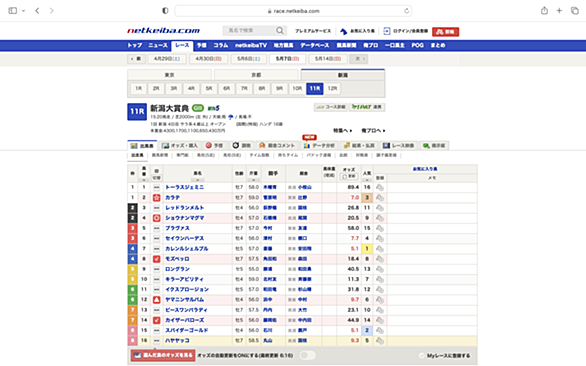Click the odds 更新 refresh button

(349, 176)
